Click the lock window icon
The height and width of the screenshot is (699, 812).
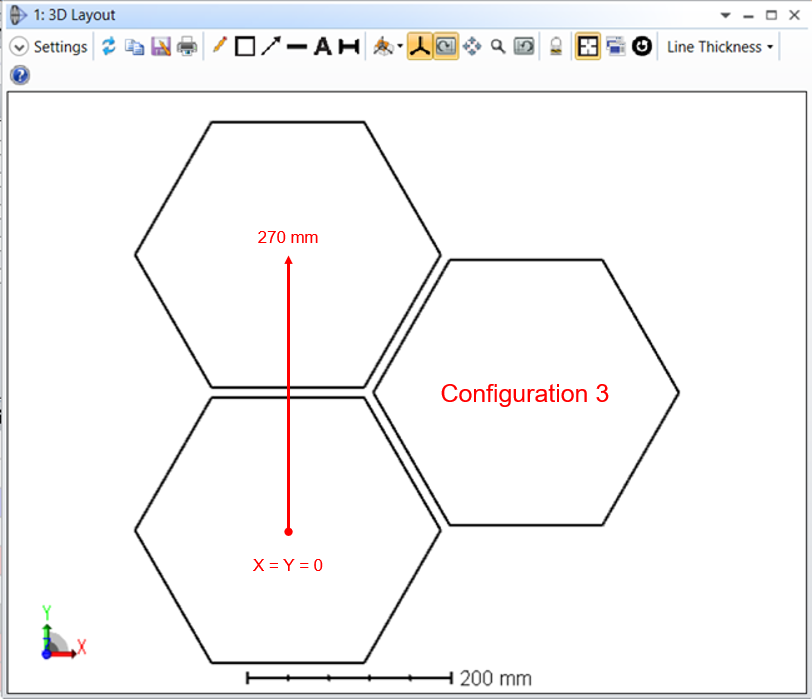click(x=556, y=47)
